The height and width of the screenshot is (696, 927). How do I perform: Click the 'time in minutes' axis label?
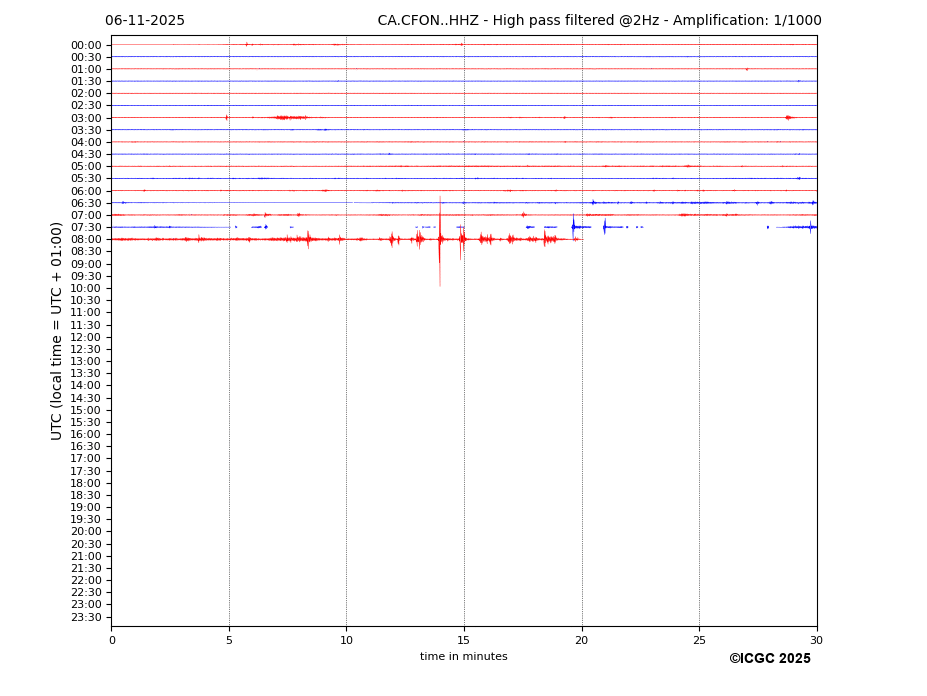(x=463, y=657)
